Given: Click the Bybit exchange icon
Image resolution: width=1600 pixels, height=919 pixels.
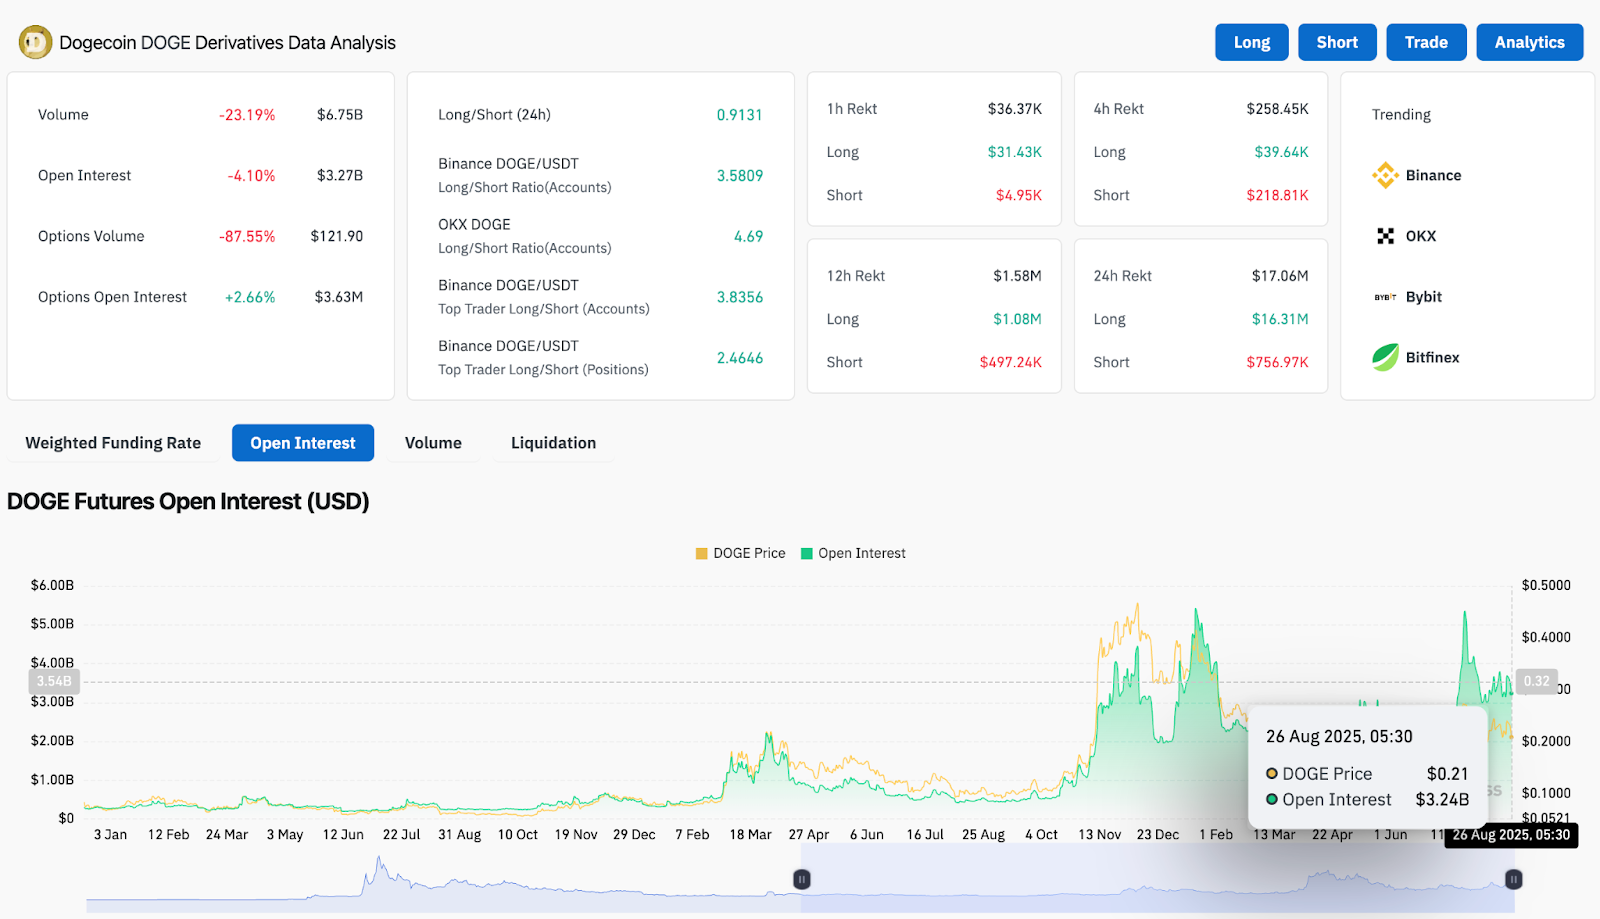Looking at the screenshot, I should [1385, 297].
